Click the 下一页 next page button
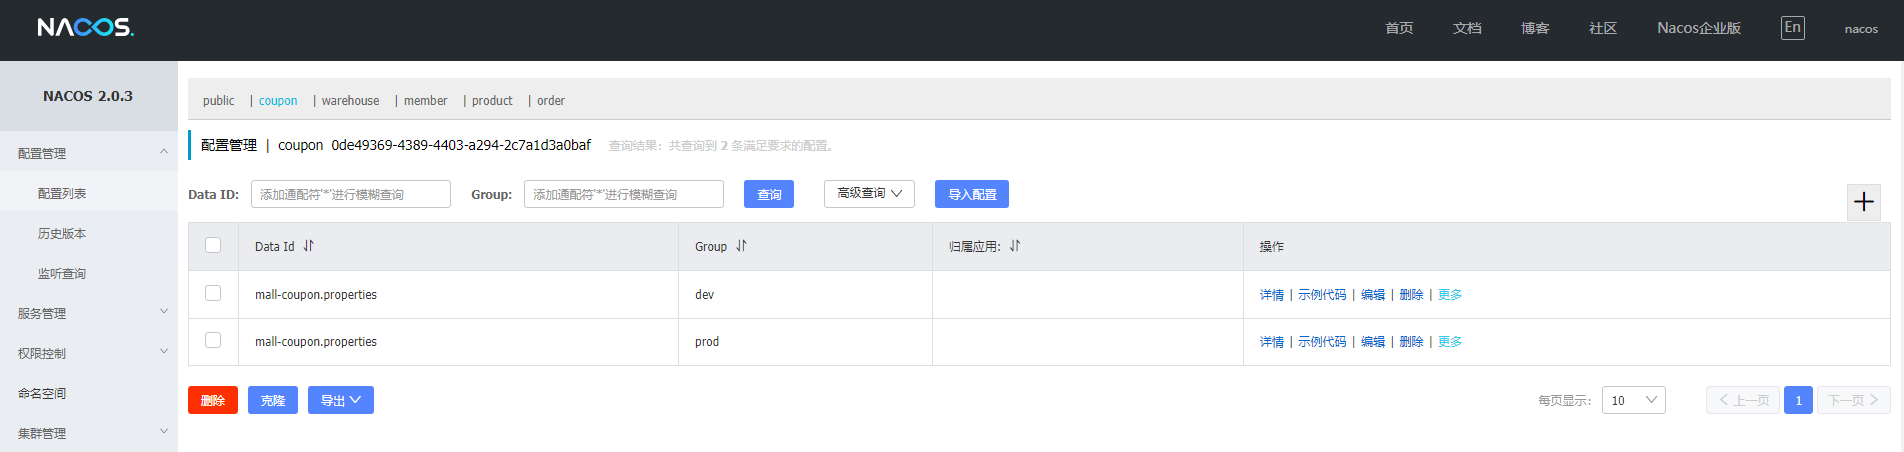The image size is (1904, 452). coord(1854,400)
